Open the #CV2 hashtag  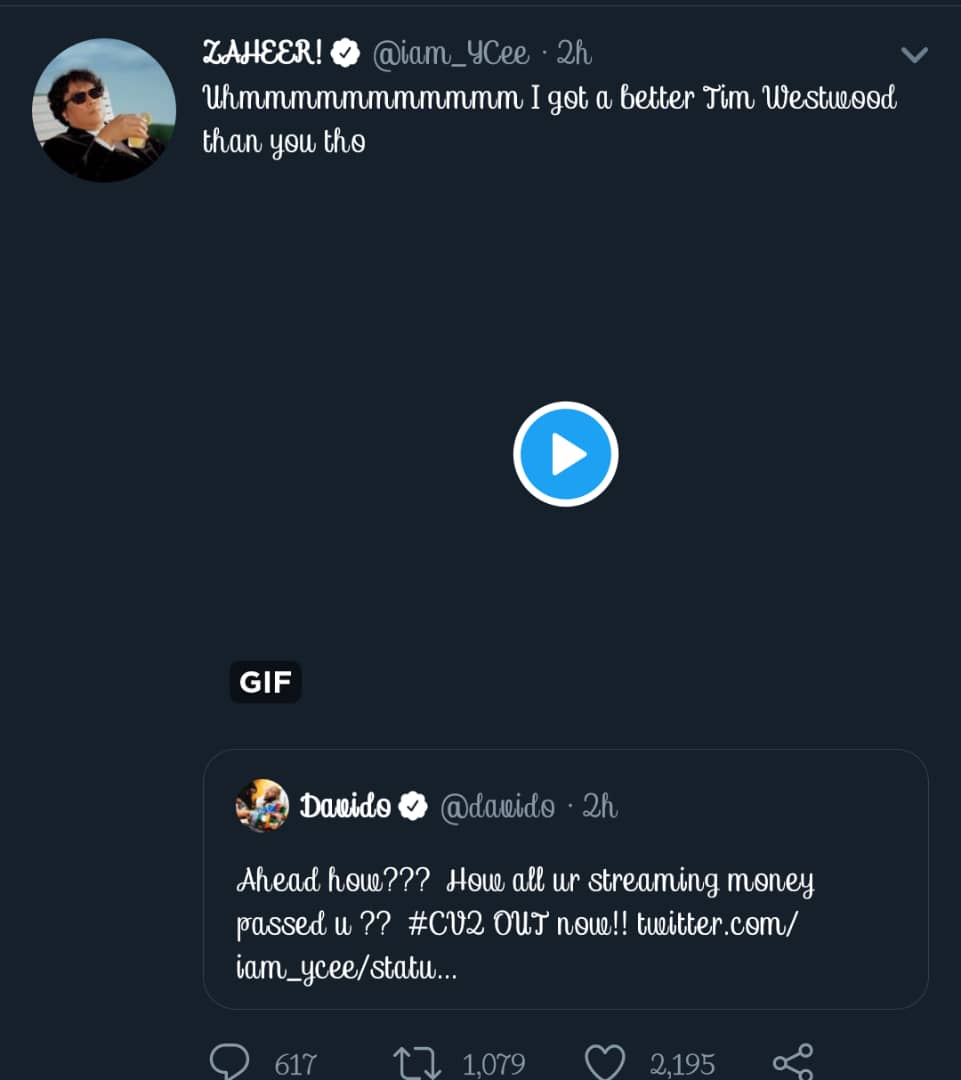point(435,925)
